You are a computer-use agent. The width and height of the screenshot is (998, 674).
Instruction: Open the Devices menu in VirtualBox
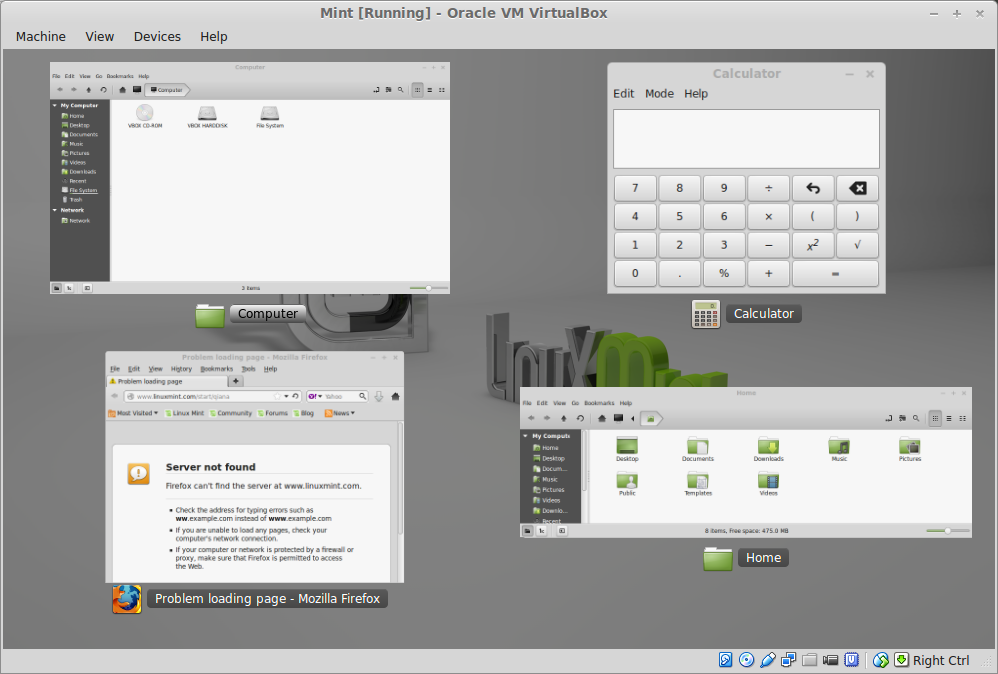tap(157, 36)
